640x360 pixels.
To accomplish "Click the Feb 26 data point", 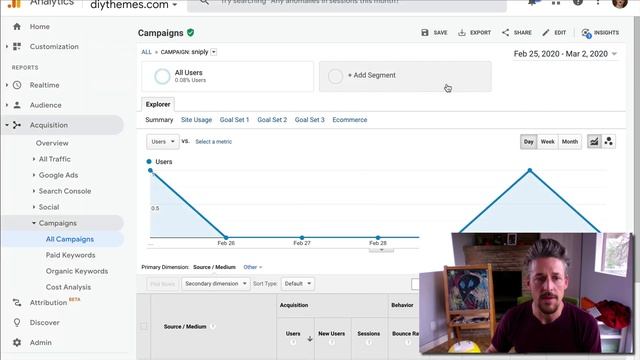I will (x=226, y=237).
